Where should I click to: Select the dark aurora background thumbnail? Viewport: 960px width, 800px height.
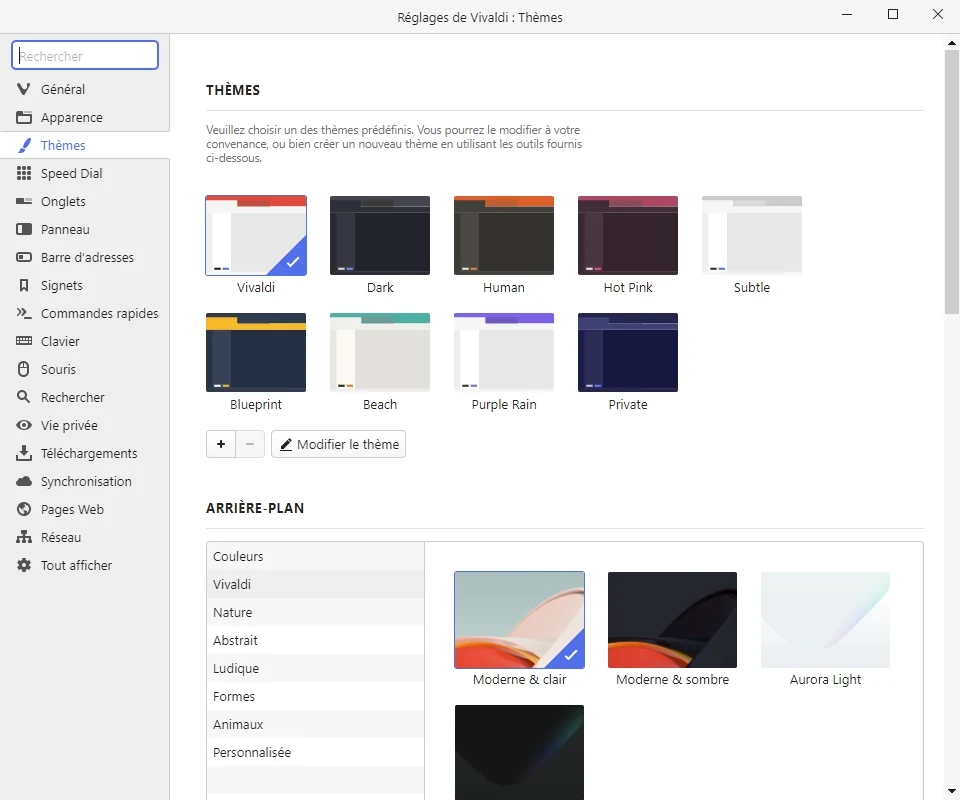[520, 752]
